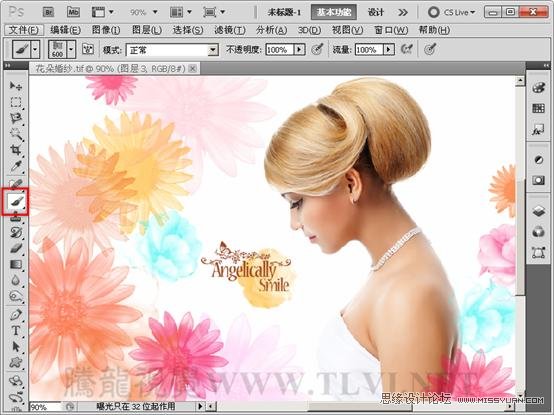
Task: Select the Brush tool in the toolbox
Action: click(16, 202)
